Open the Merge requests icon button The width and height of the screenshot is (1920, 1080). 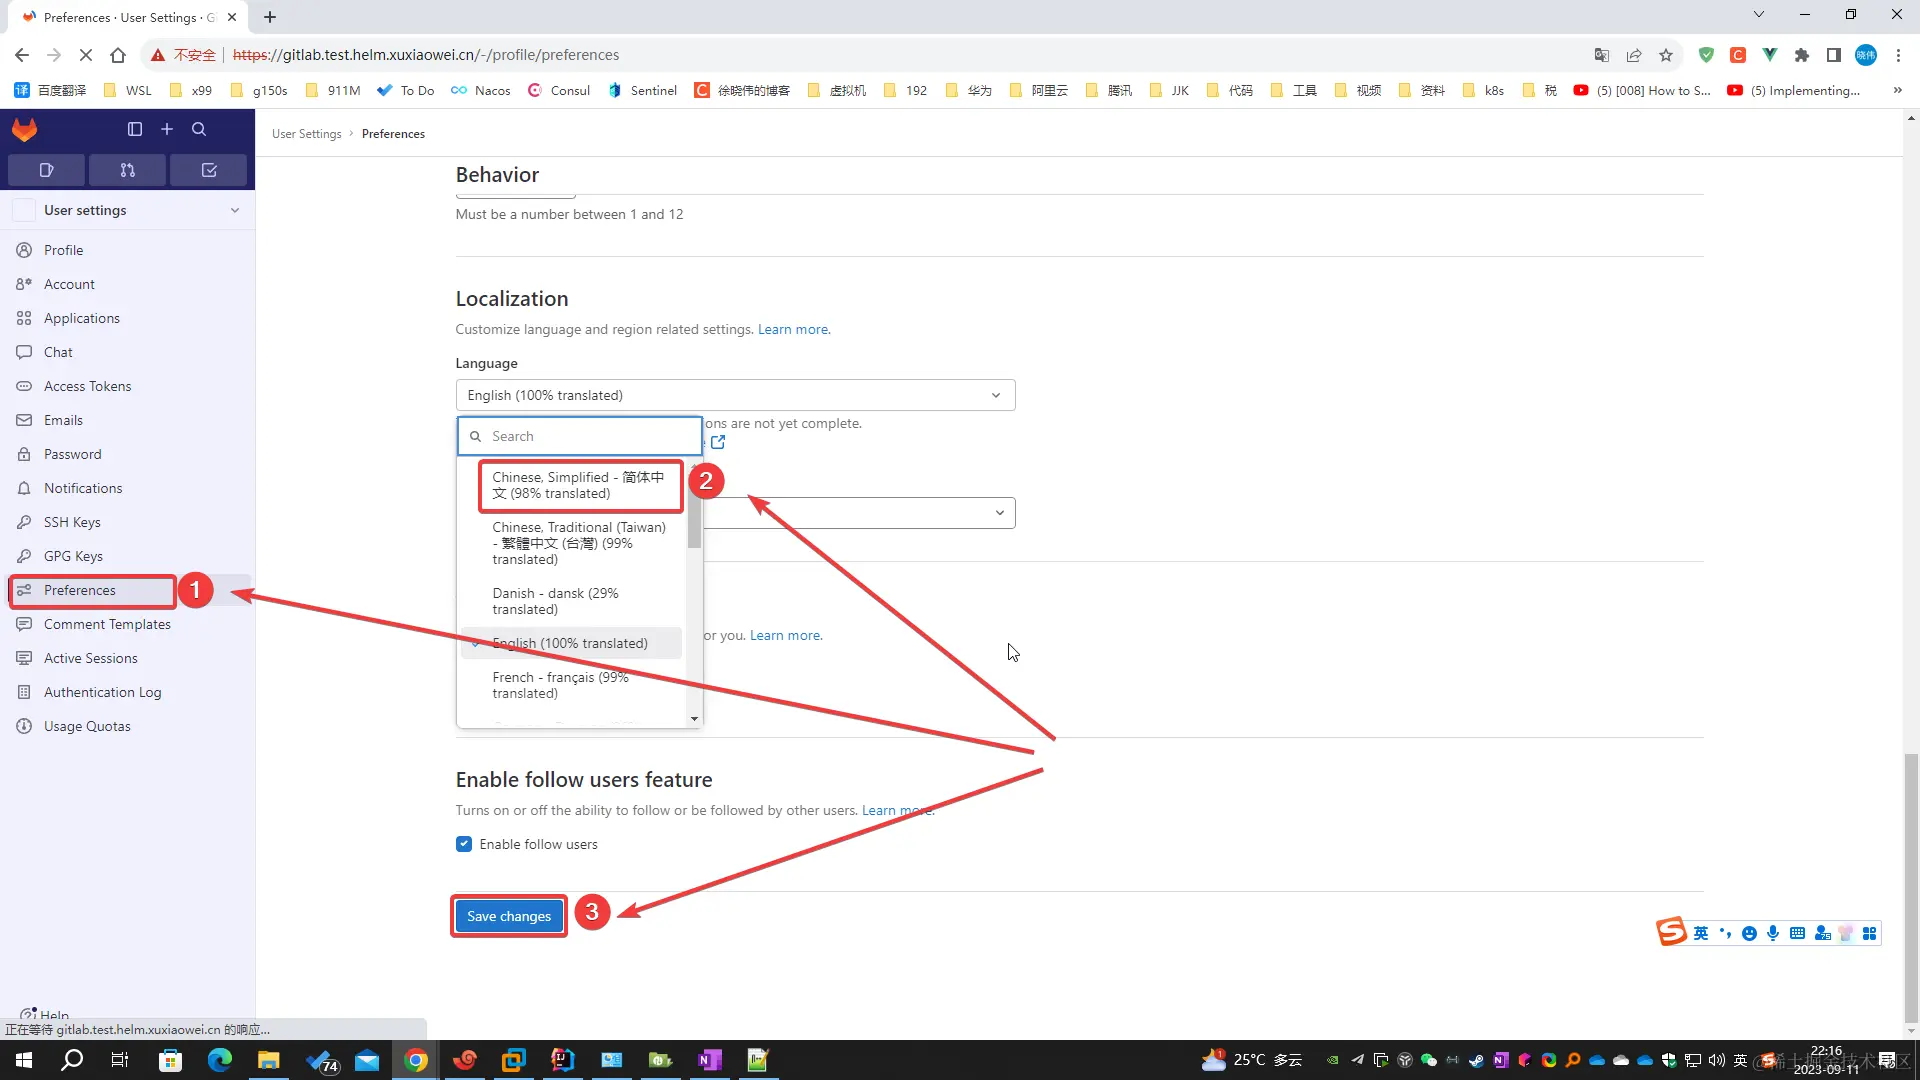click(x=127, y=170)
